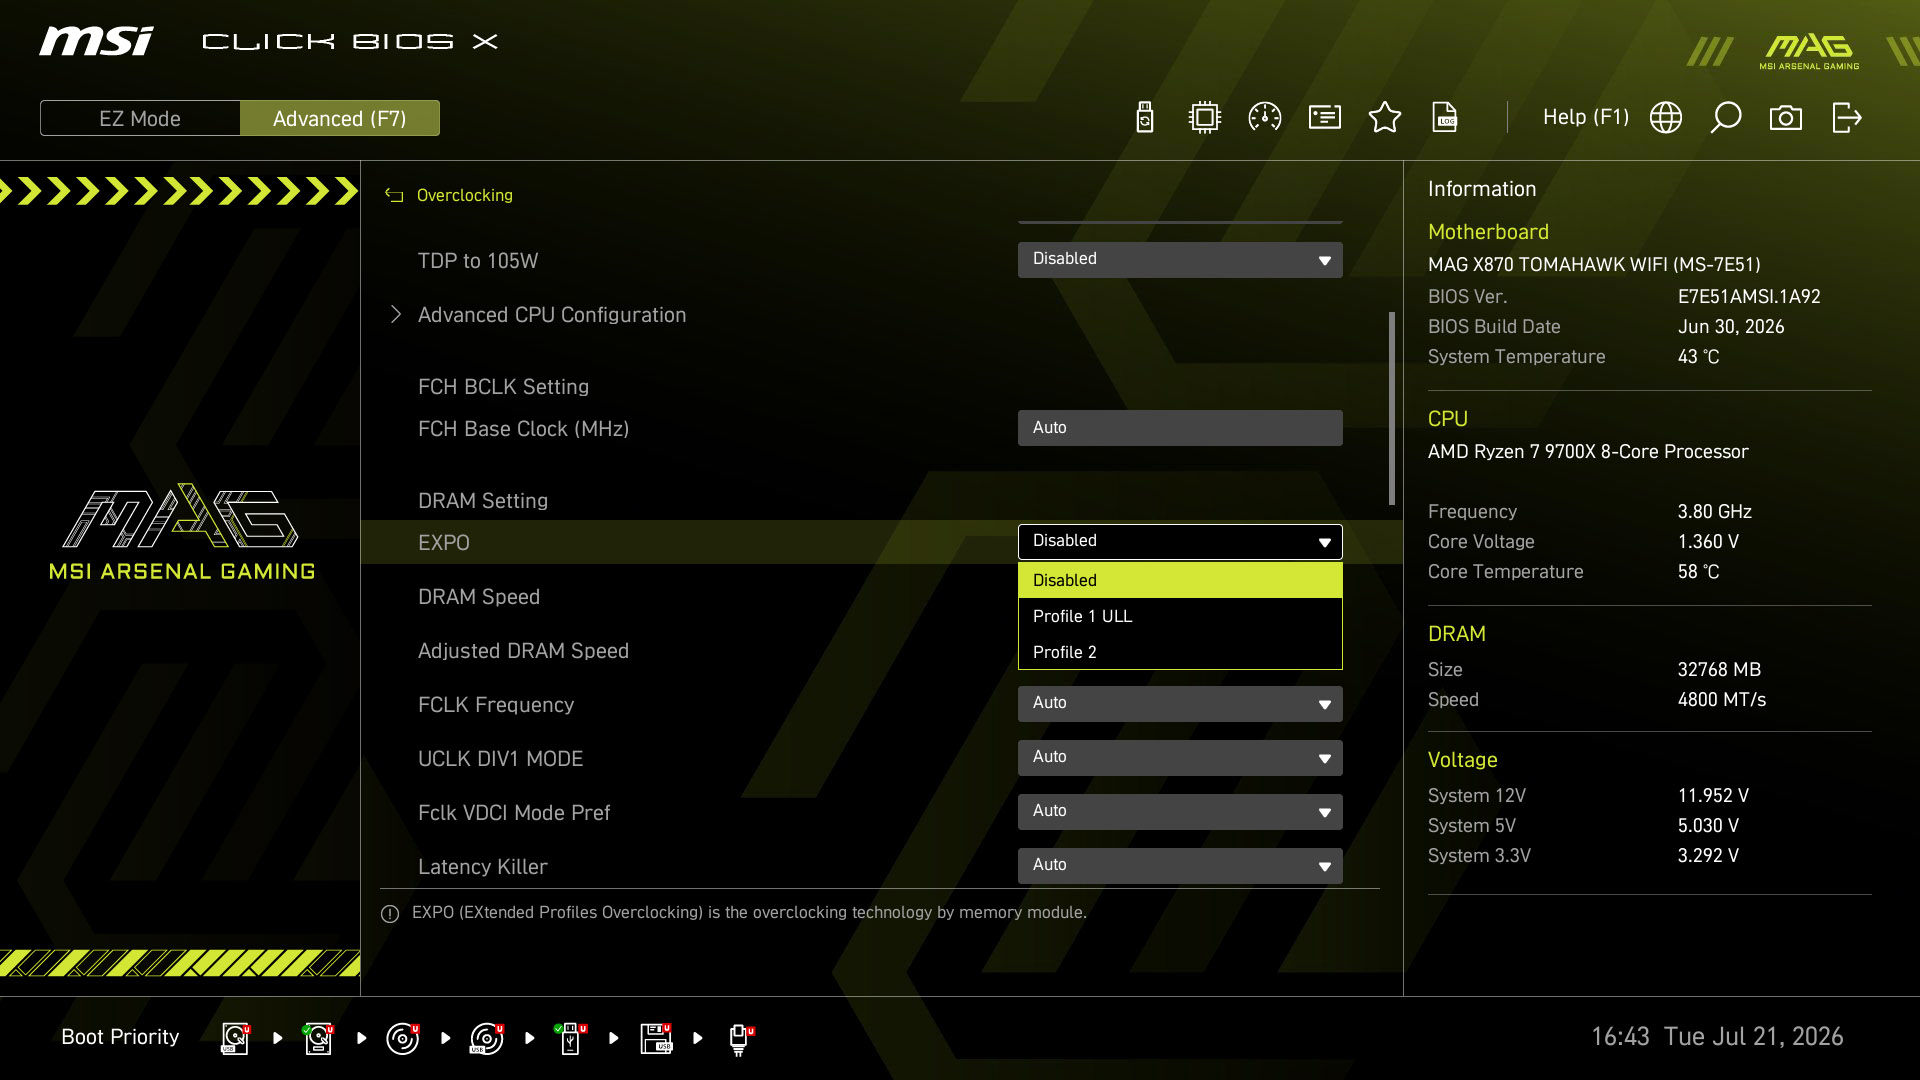Select the USB hard disk boot device
This screenshot has height=1080, width=1920.
click(235, 1038)
